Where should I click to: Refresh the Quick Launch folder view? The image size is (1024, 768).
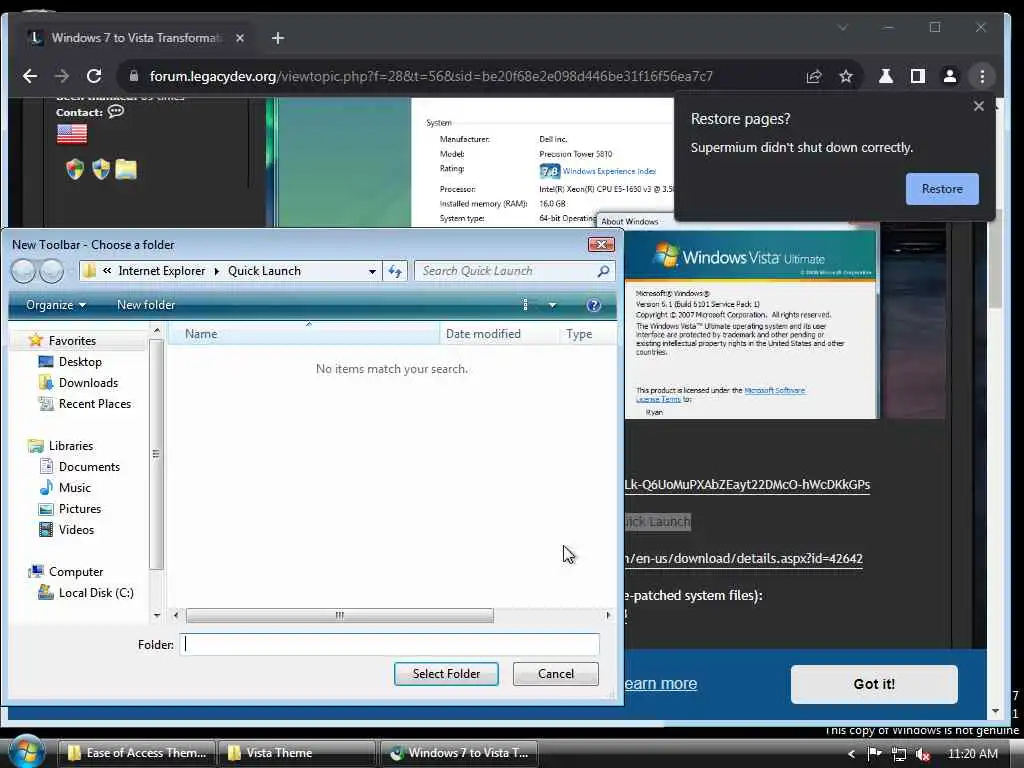(x=395, y=271)
